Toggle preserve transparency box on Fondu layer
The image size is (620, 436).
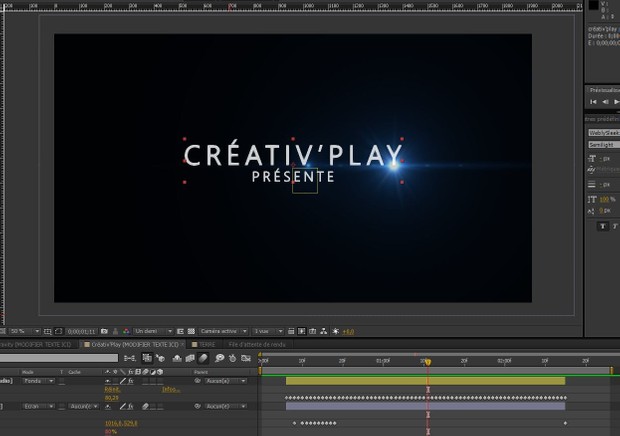(62, 381)
